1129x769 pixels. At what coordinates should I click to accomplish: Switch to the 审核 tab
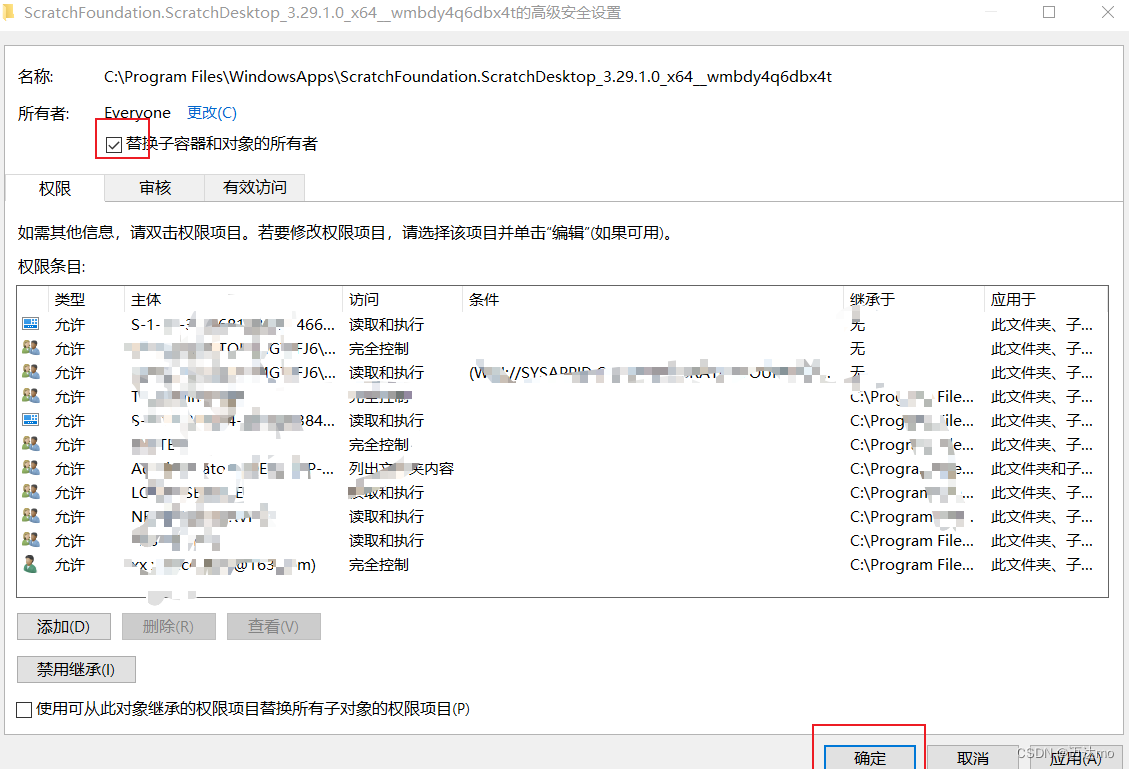(x=154, y=187)
